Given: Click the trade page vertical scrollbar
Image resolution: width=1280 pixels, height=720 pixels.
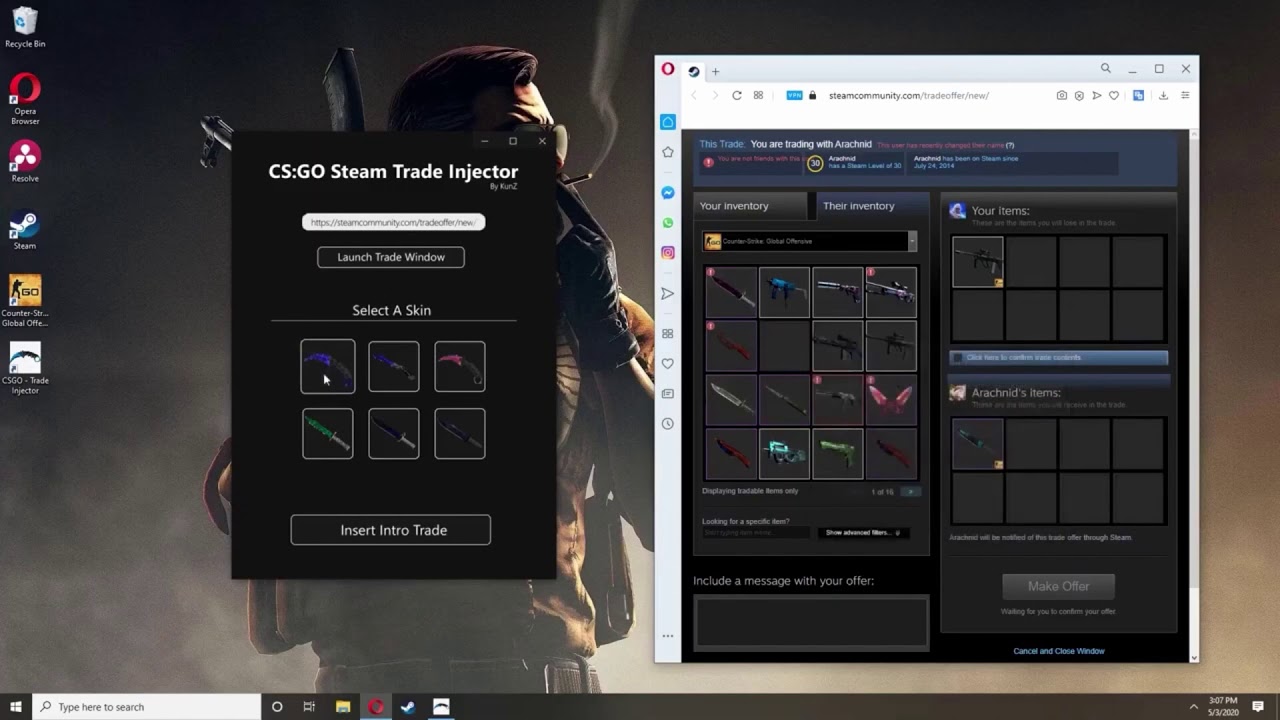Looking at the screenshot, I should 1193,395.
